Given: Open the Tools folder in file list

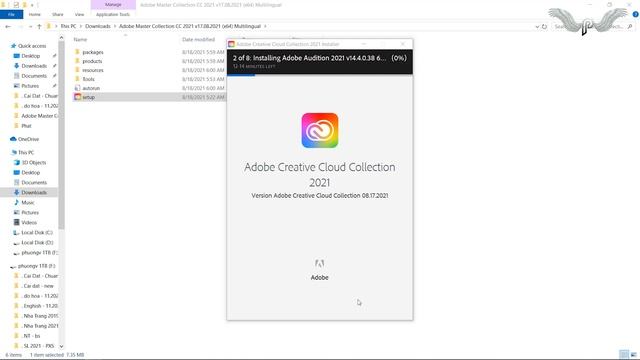Looking at the screenshot, I should 88,79.
